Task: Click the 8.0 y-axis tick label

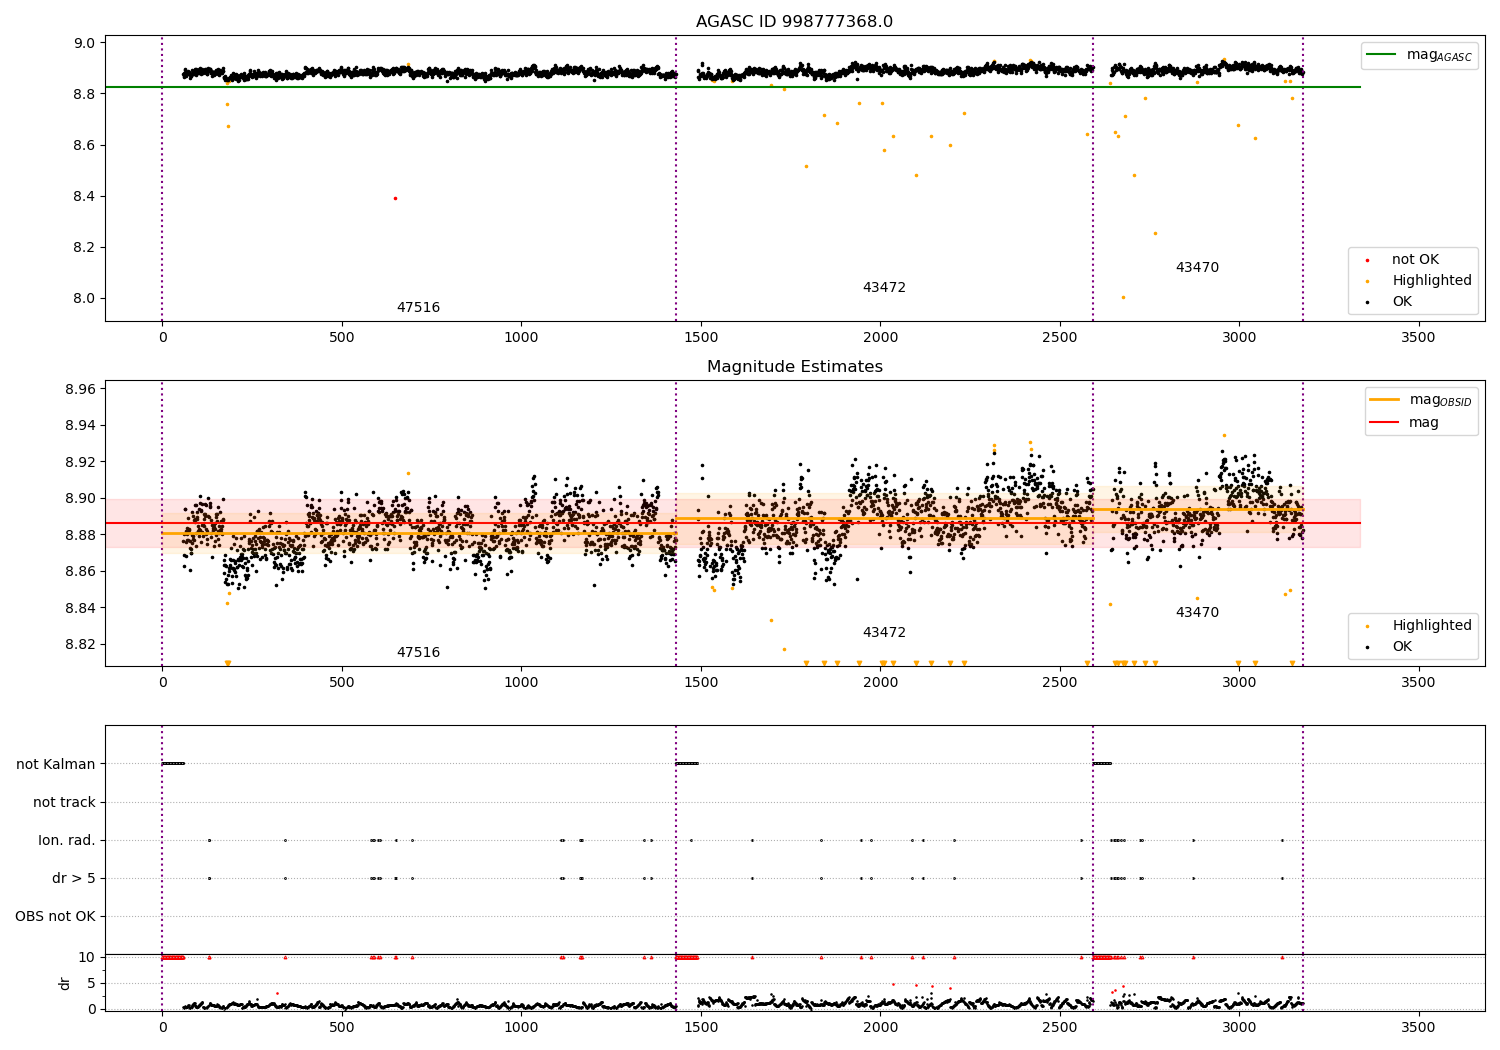Action: 85,298
